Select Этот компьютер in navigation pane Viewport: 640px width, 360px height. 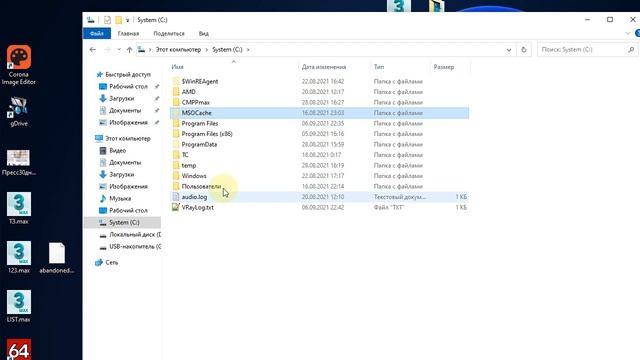(x=127, y=138)
